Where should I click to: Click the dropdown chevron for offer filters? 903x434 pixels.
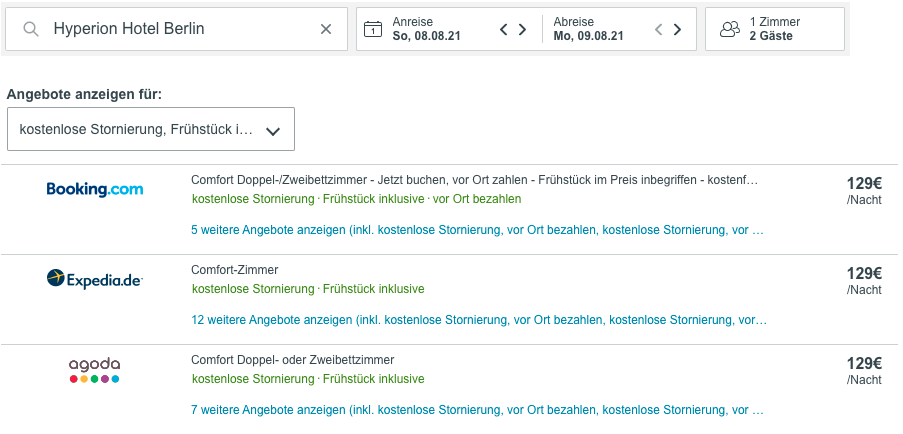coord(273,131)
